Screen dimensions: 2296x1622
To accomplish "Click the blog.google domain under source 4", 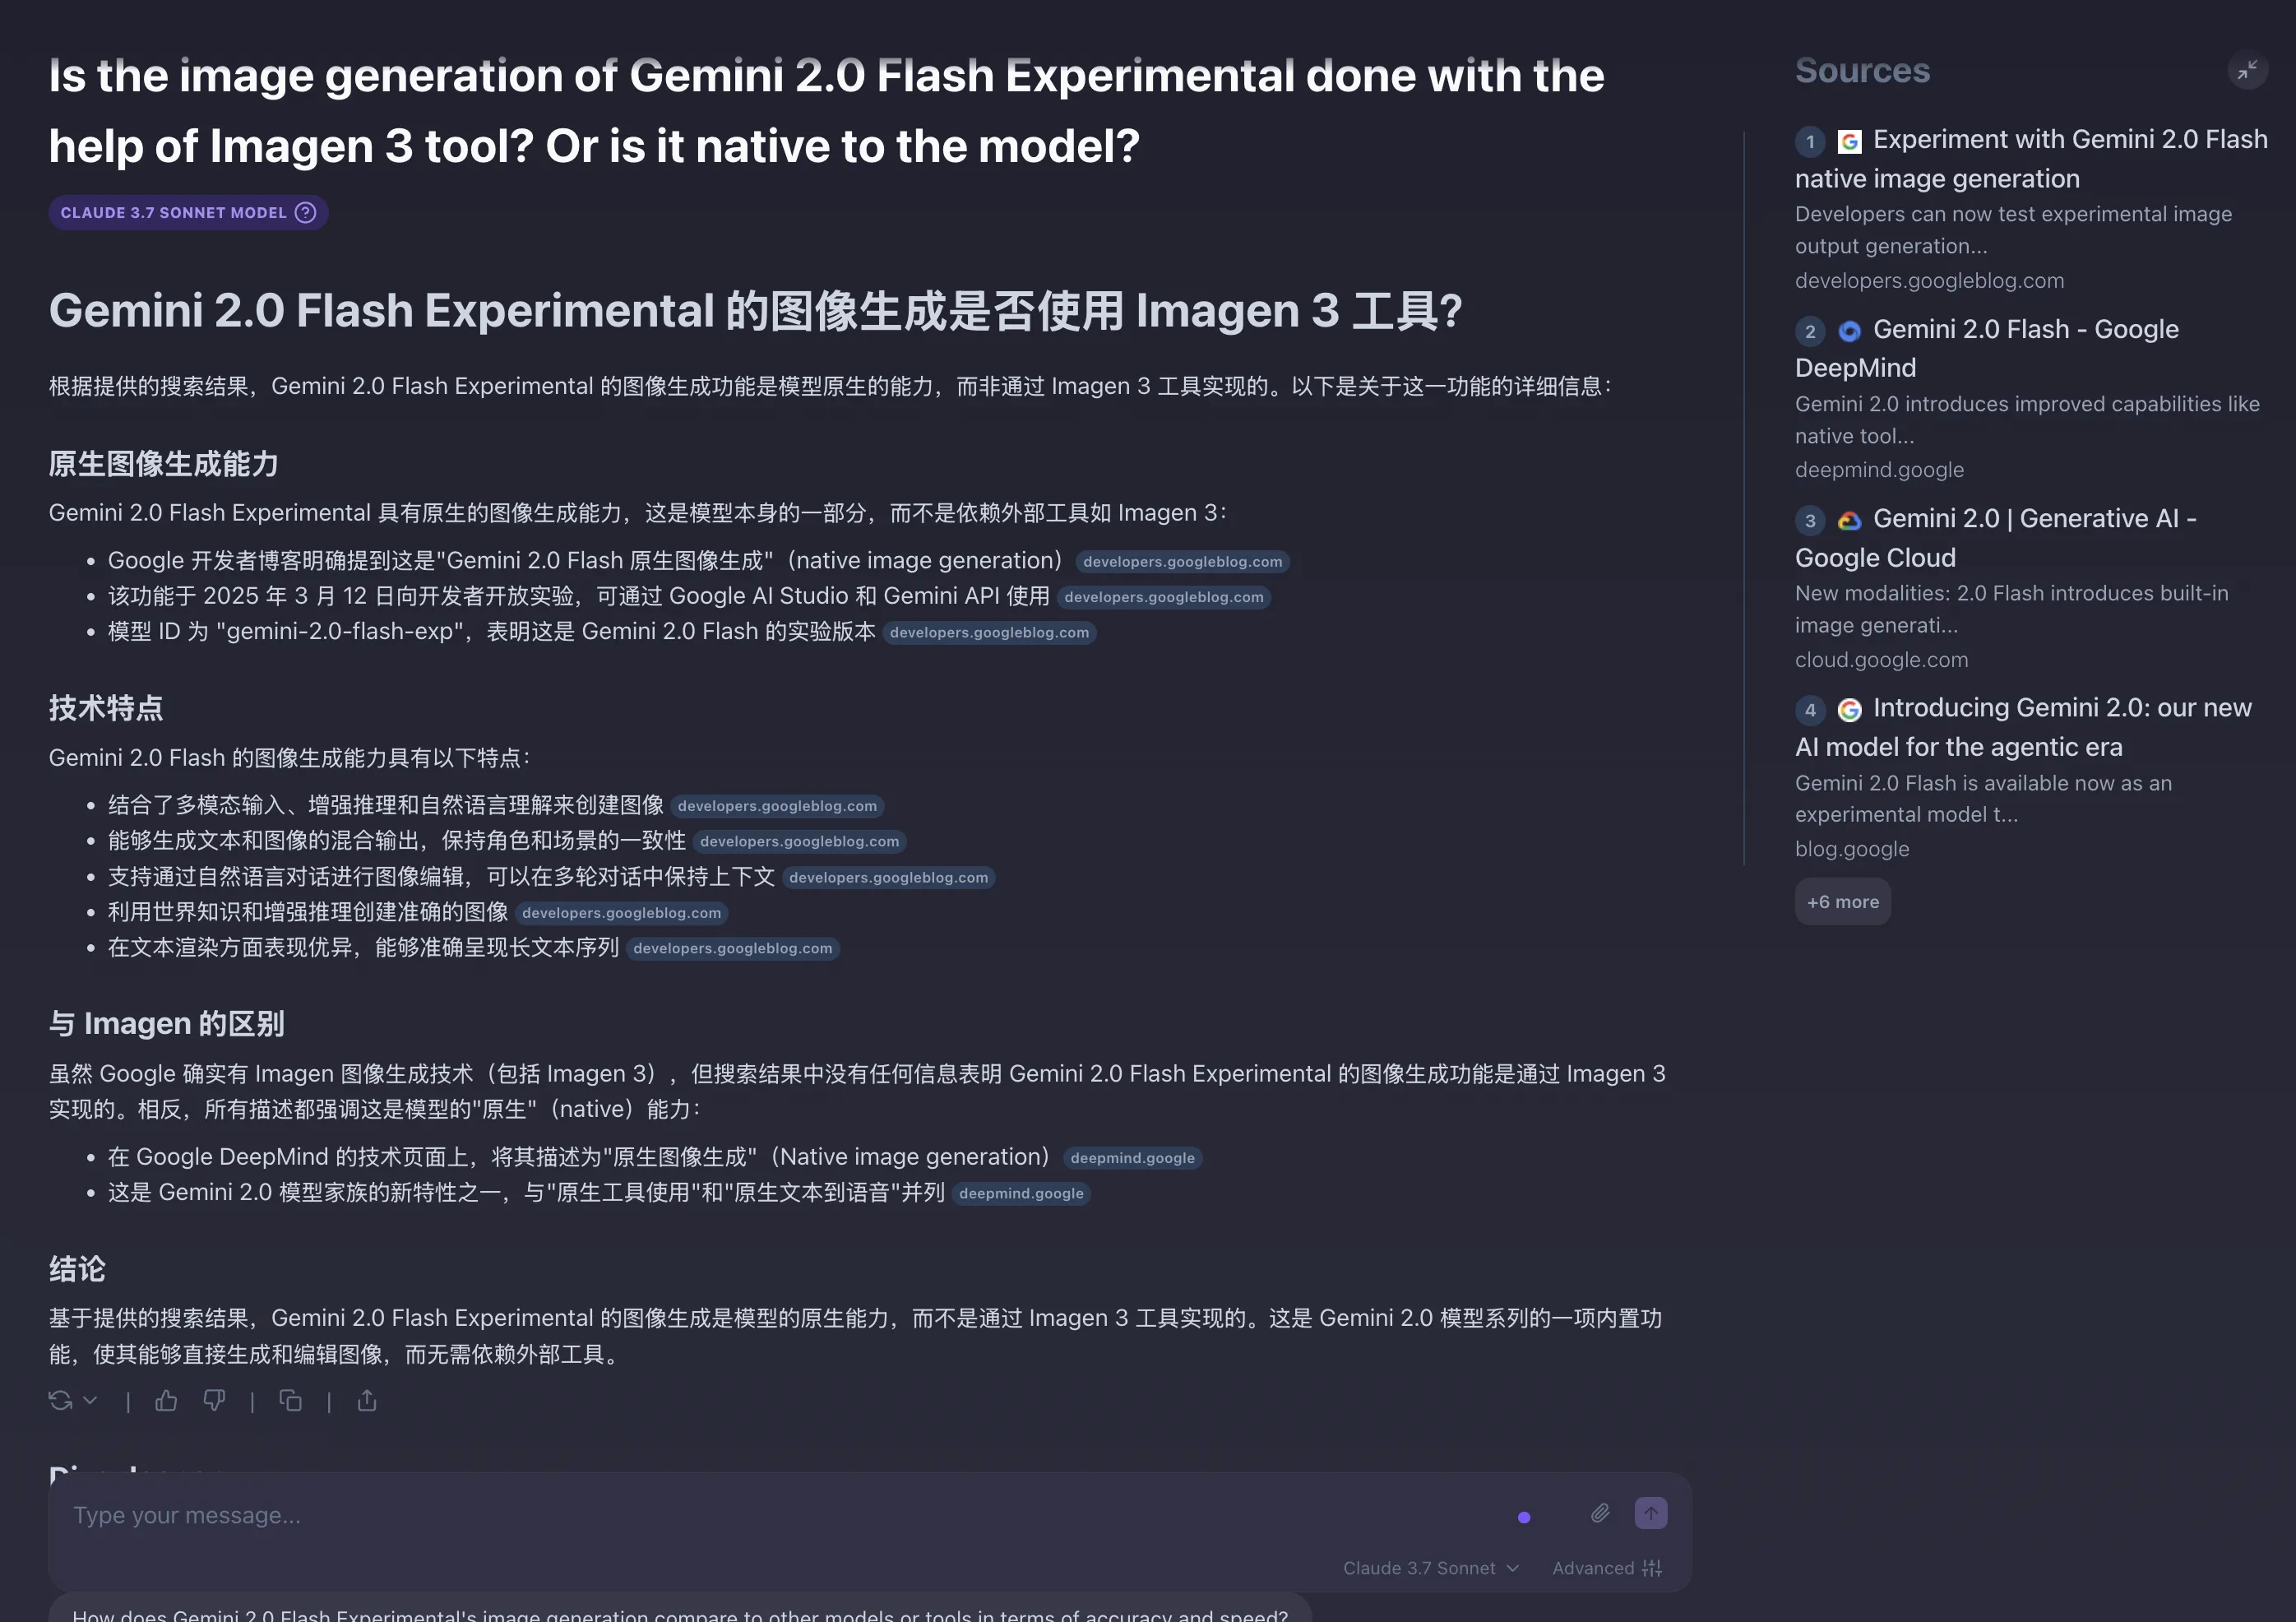I will (x=1852, y=849).
